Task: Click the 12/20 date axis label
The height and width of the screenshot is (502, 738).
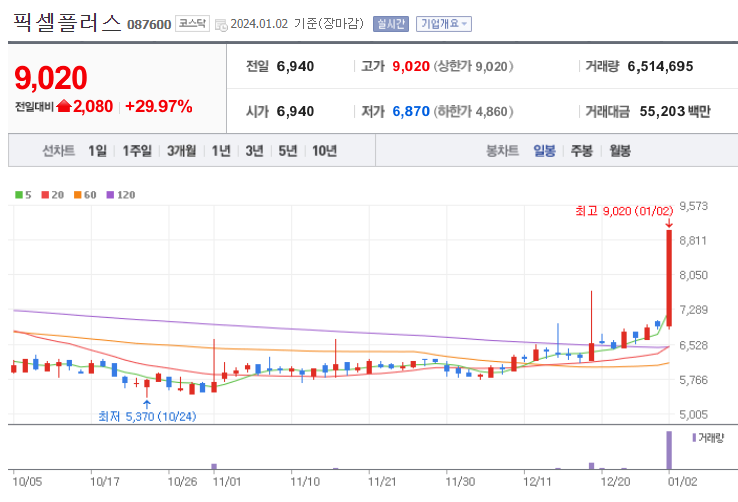Action: [x=616, y=482]
